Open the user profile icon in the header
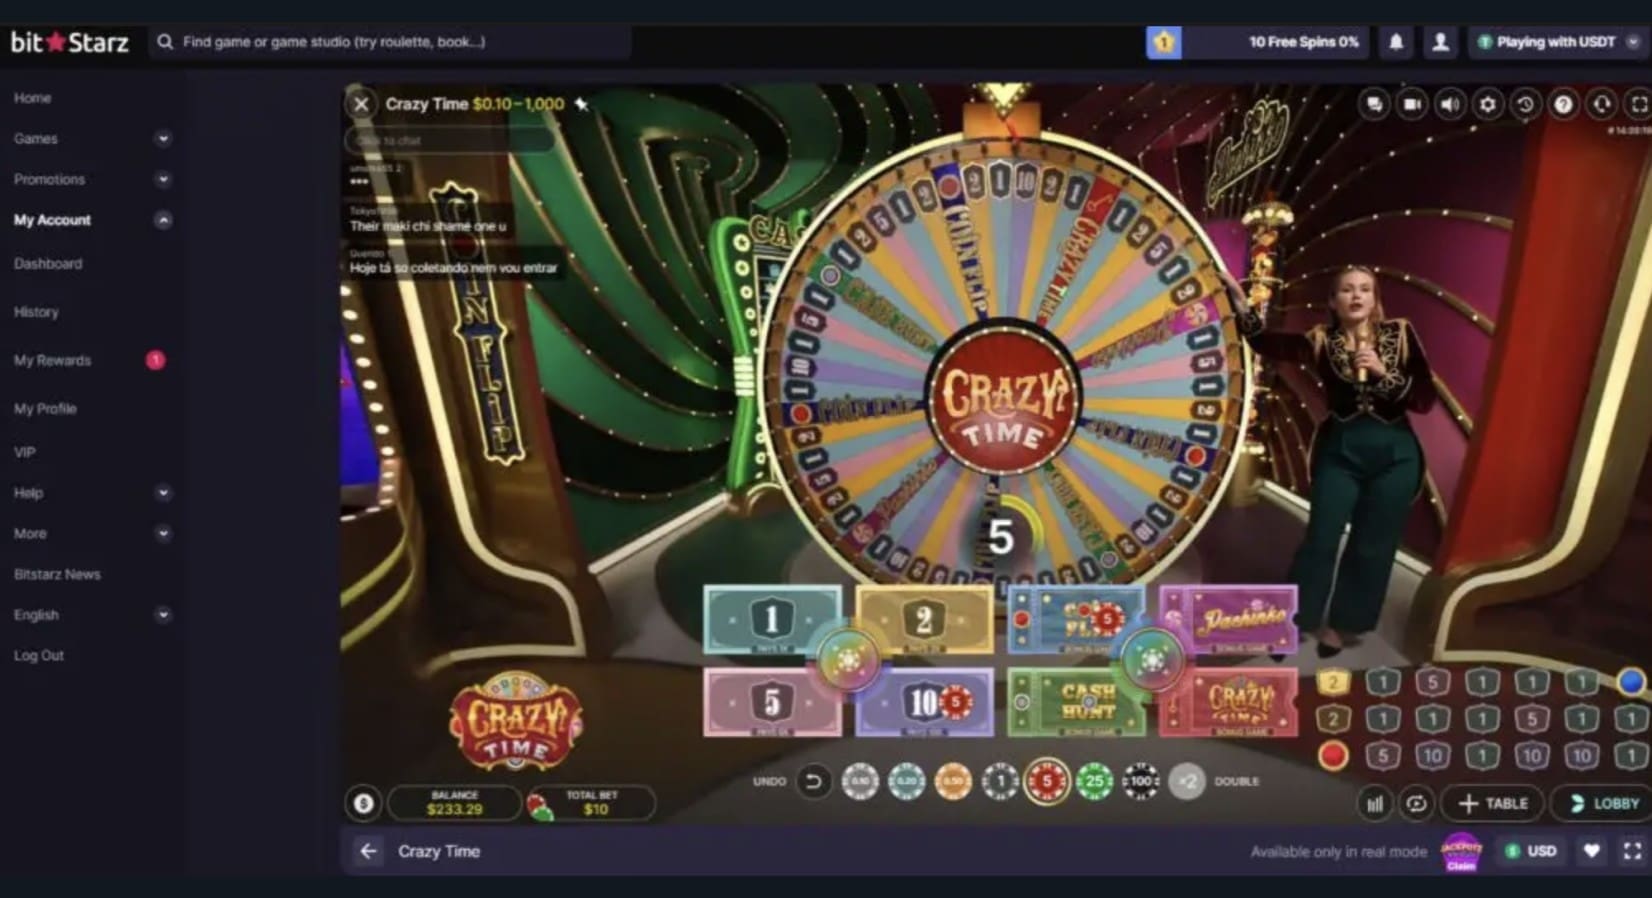1652x898 pixels. pyautogui.click(x=1440, y=42)
